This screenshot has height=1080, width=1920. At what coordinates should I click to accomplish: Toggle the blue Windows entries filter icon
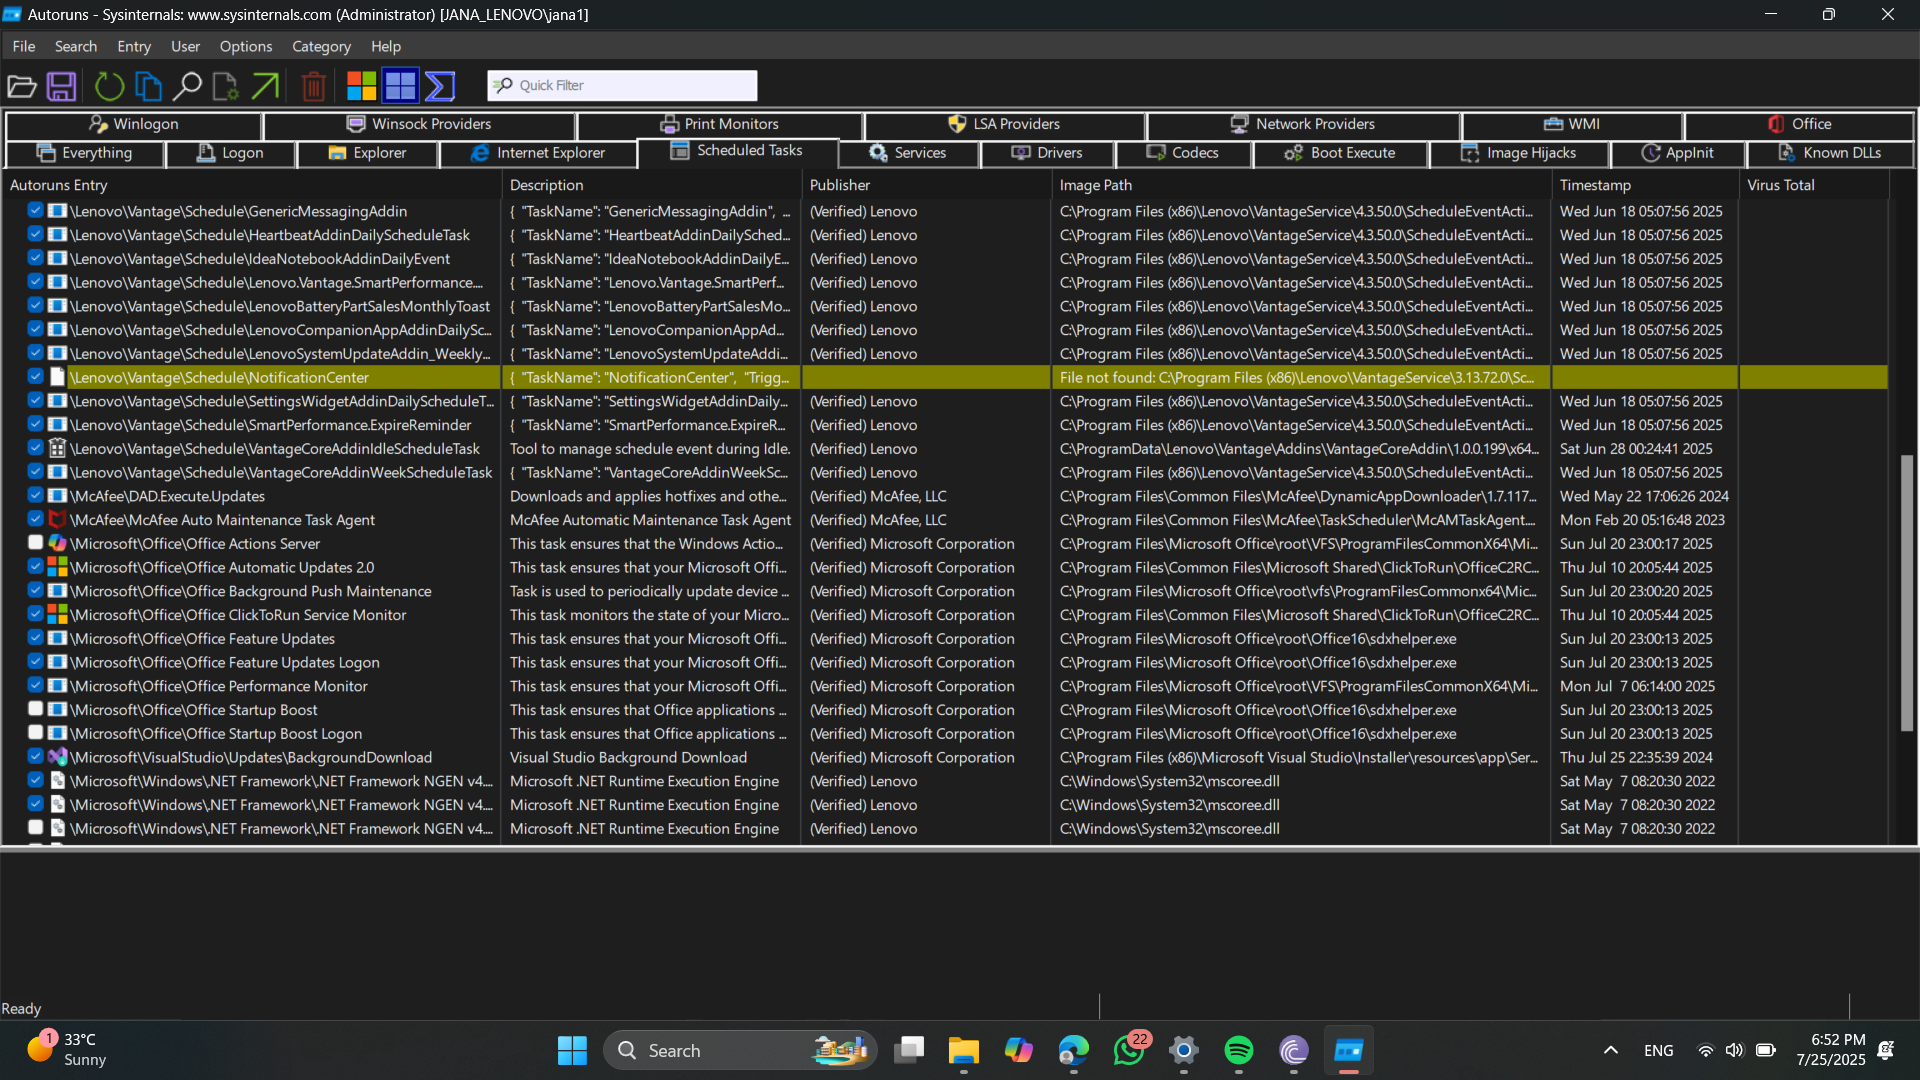pos(400,86)
